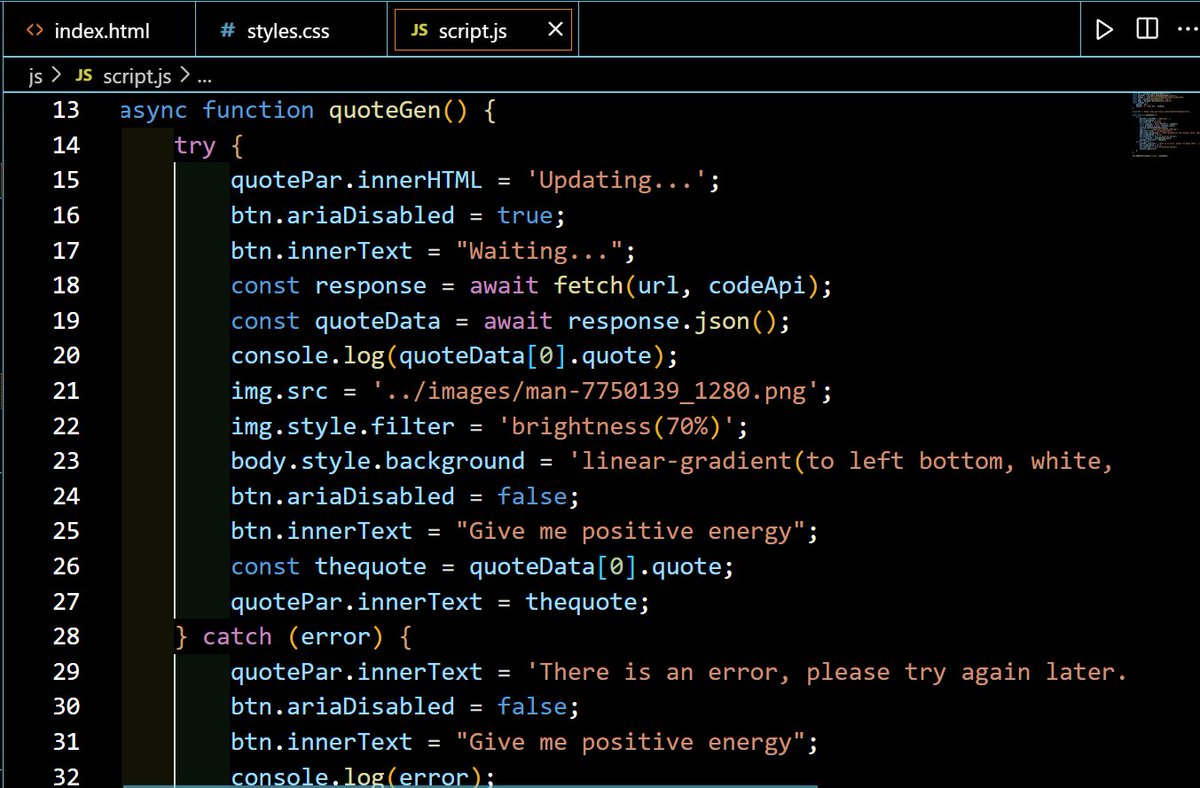Click console.log on line 20
This screenshot has width=1200, height=788.
pyautogui.click(x=307, y=355)
